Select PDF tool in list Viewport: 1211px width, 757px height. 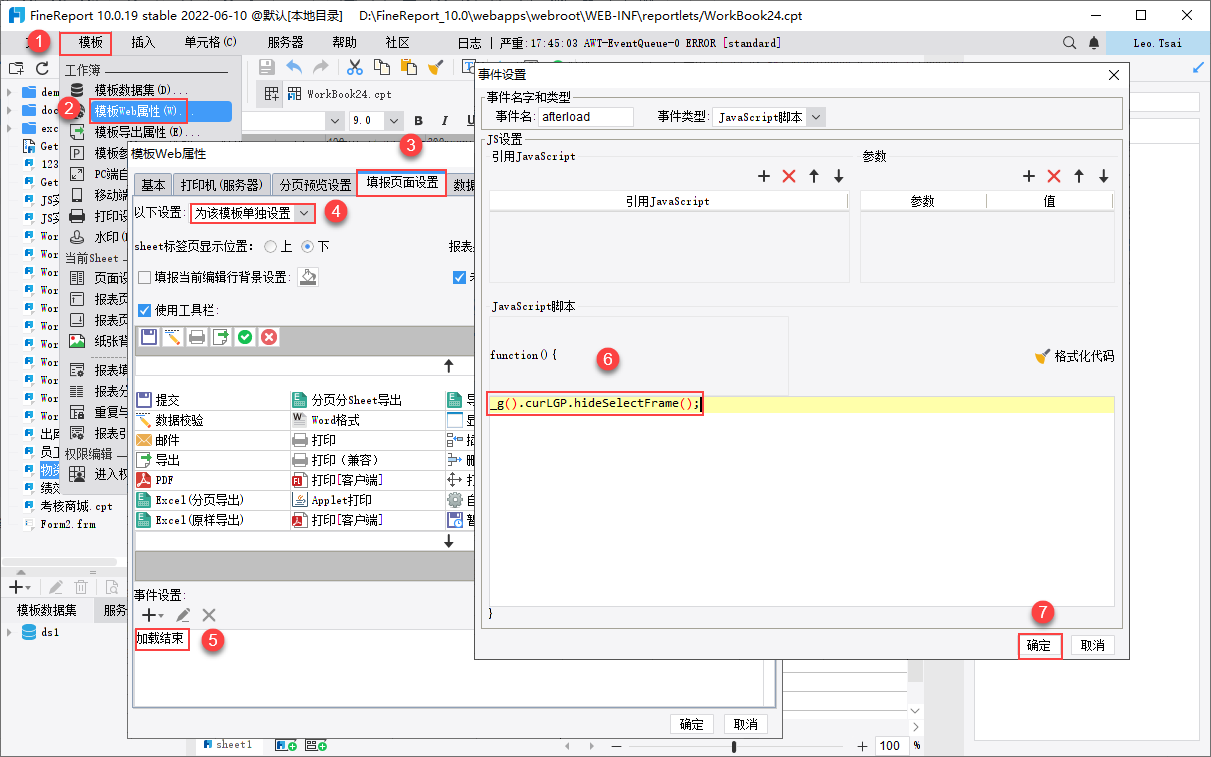pos(212,480)
